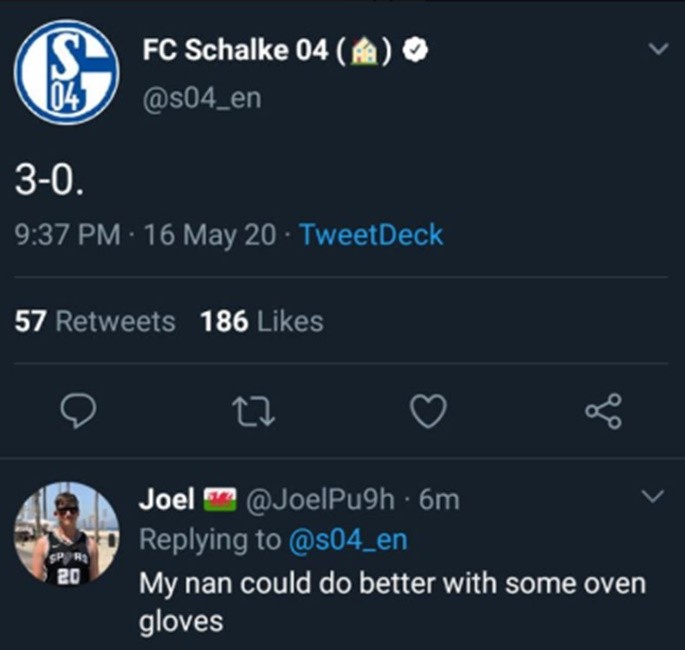Click the FC Schalke 04 club crest avatar
The image size is (685, 650).
point(66,72)
